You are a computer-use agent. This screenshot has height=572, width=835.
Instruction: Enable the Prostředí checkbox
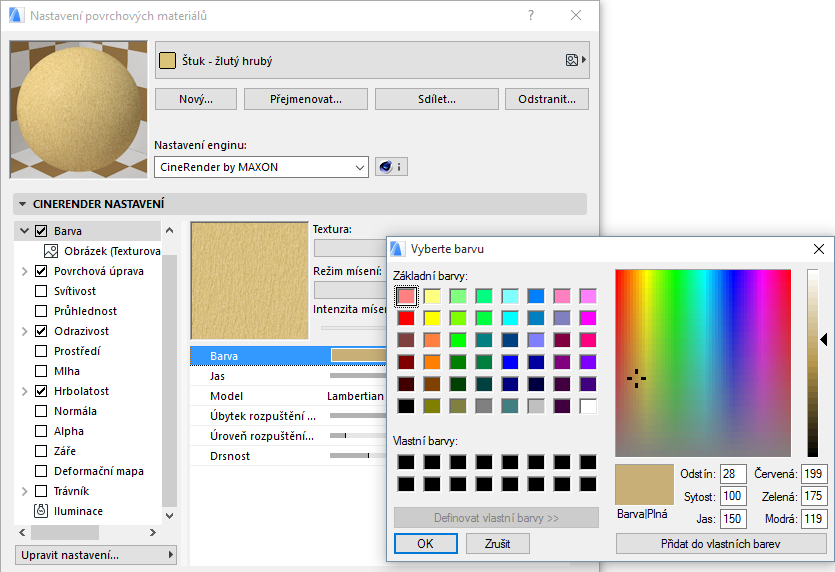coord(41,351)
